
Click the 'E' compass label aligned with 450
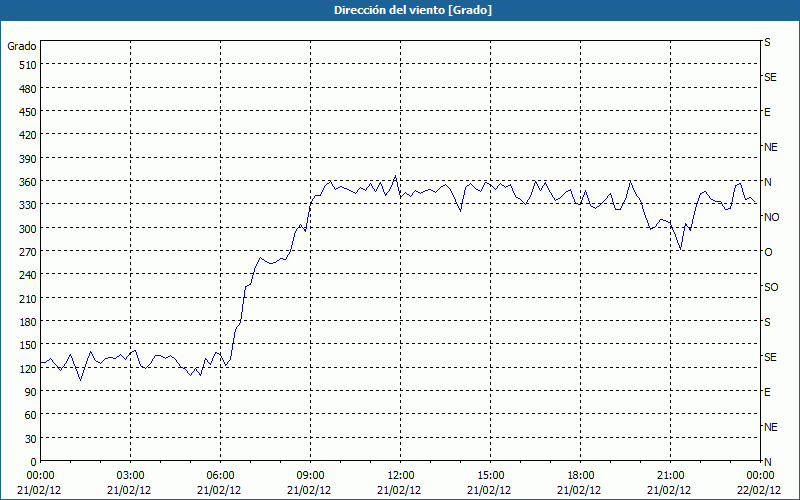[x=767, y=112]
